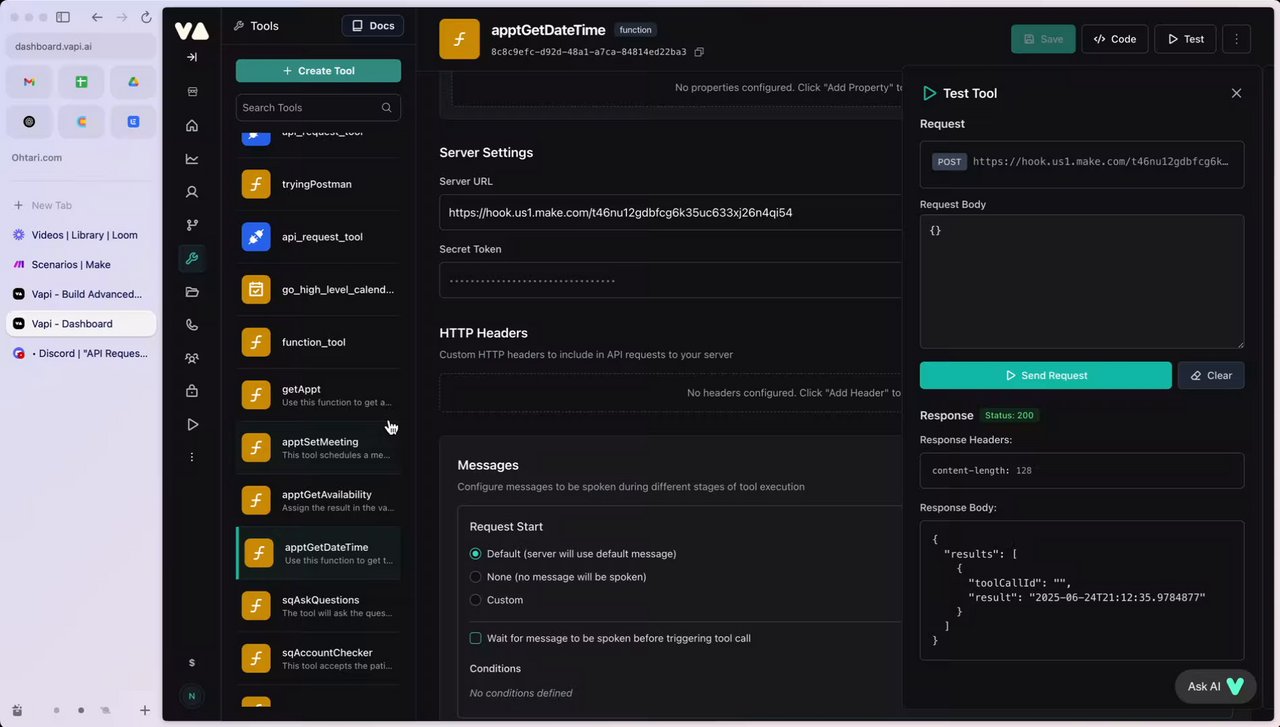Image resolution: width=1280 pixels, height=727 pixels.
Task: Enable wait for message before tool call
Action: 476,638
